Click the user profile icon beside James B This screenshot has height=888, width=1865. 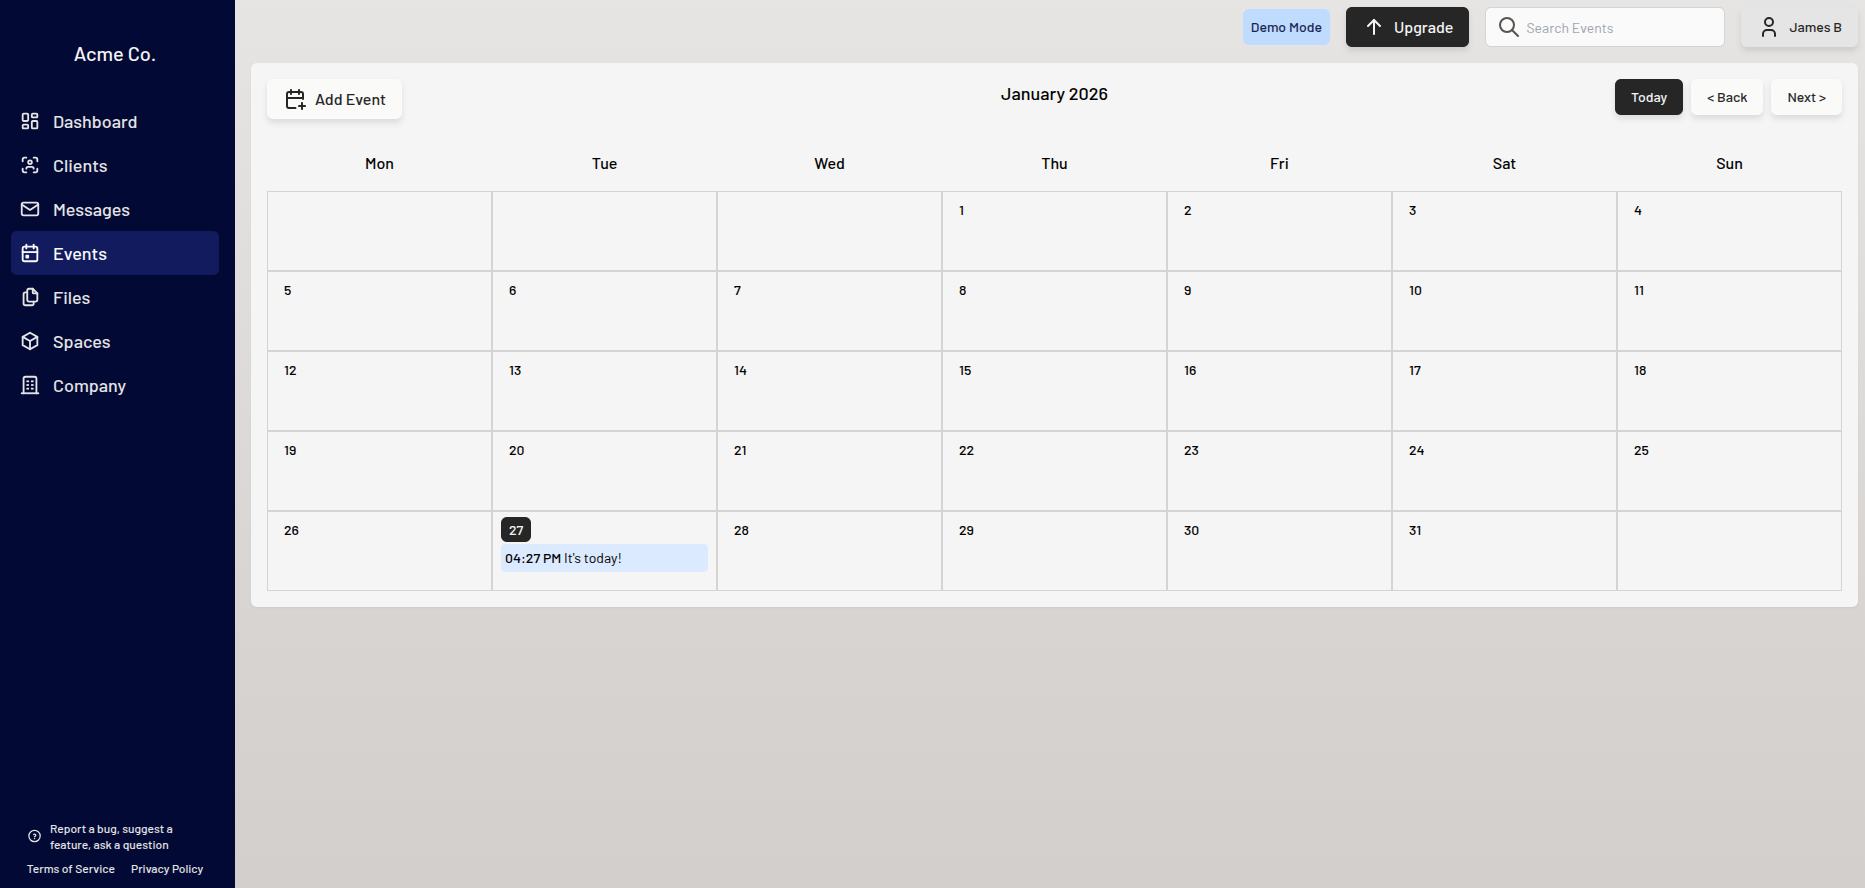(x=1768, y=27)
